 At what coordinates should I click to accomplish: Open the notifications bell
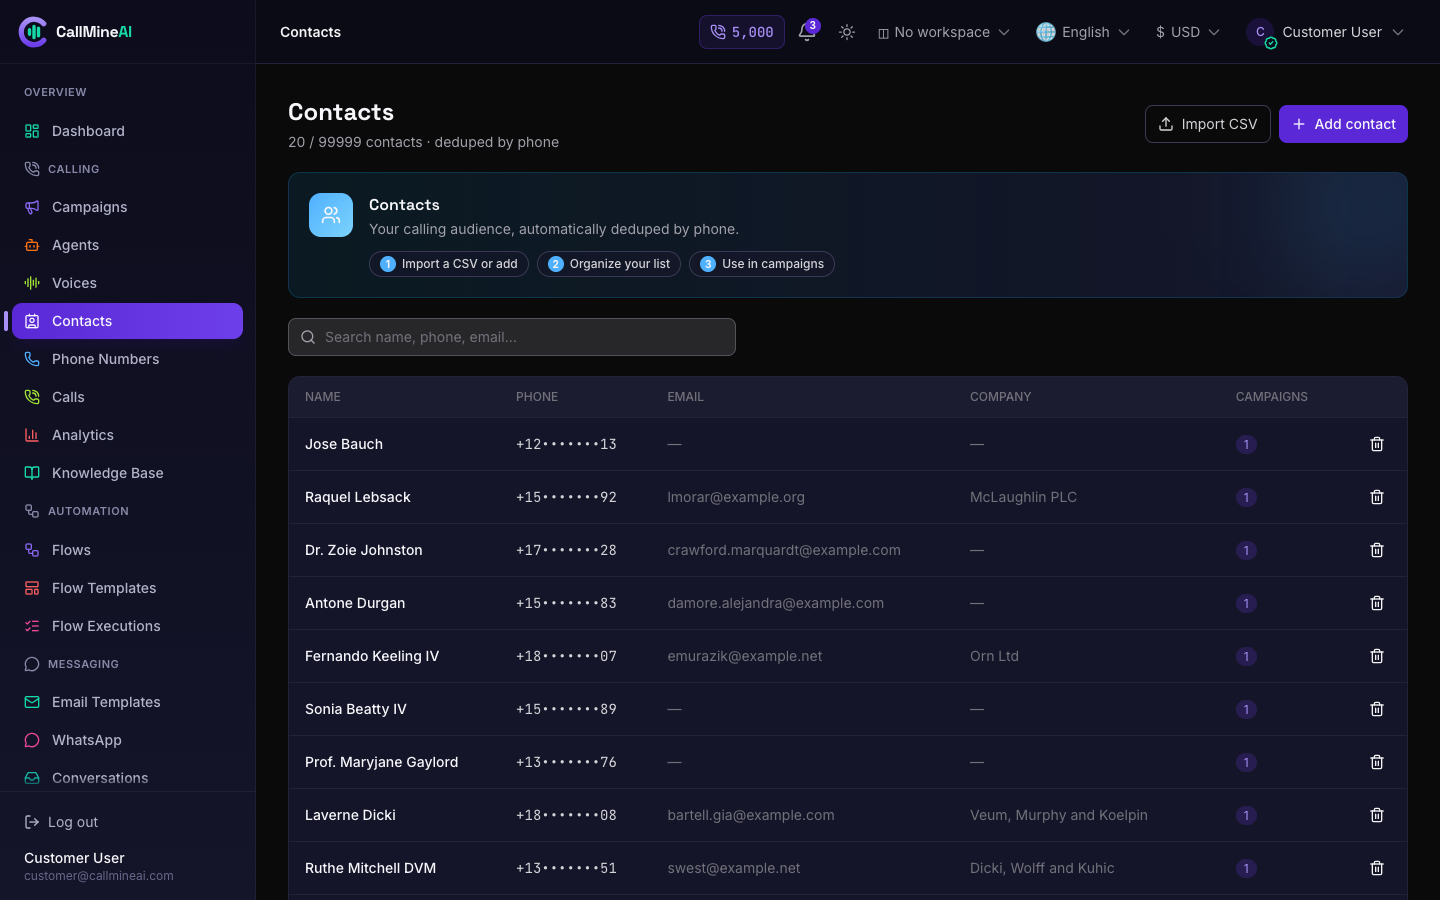[x=807, y=32]
